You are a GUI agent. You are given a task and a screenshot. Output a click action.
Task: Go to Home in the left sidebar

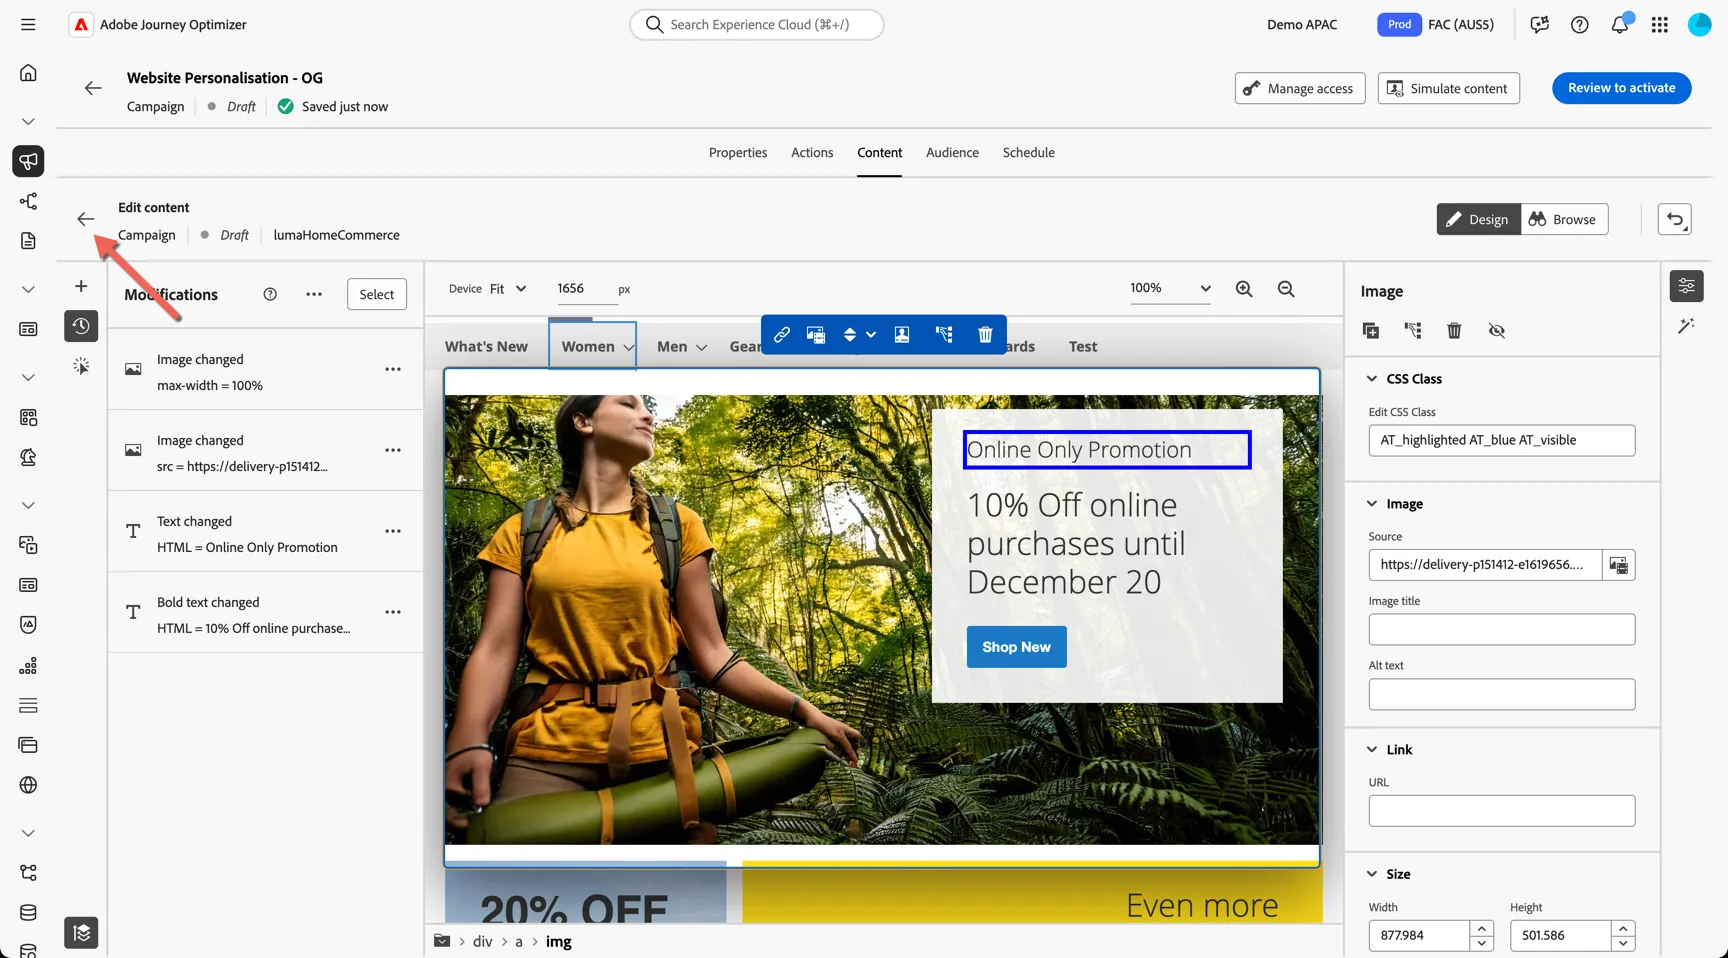(28, 73)
